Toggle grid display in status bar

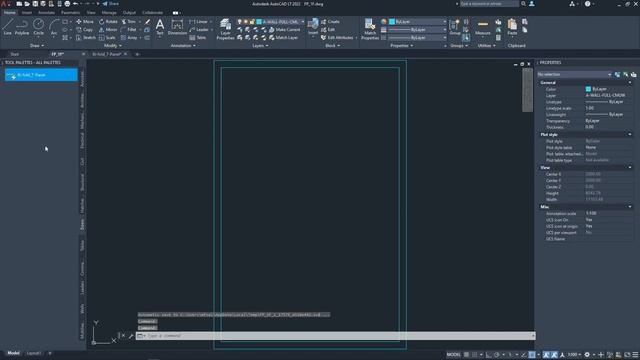pos(466,355)
